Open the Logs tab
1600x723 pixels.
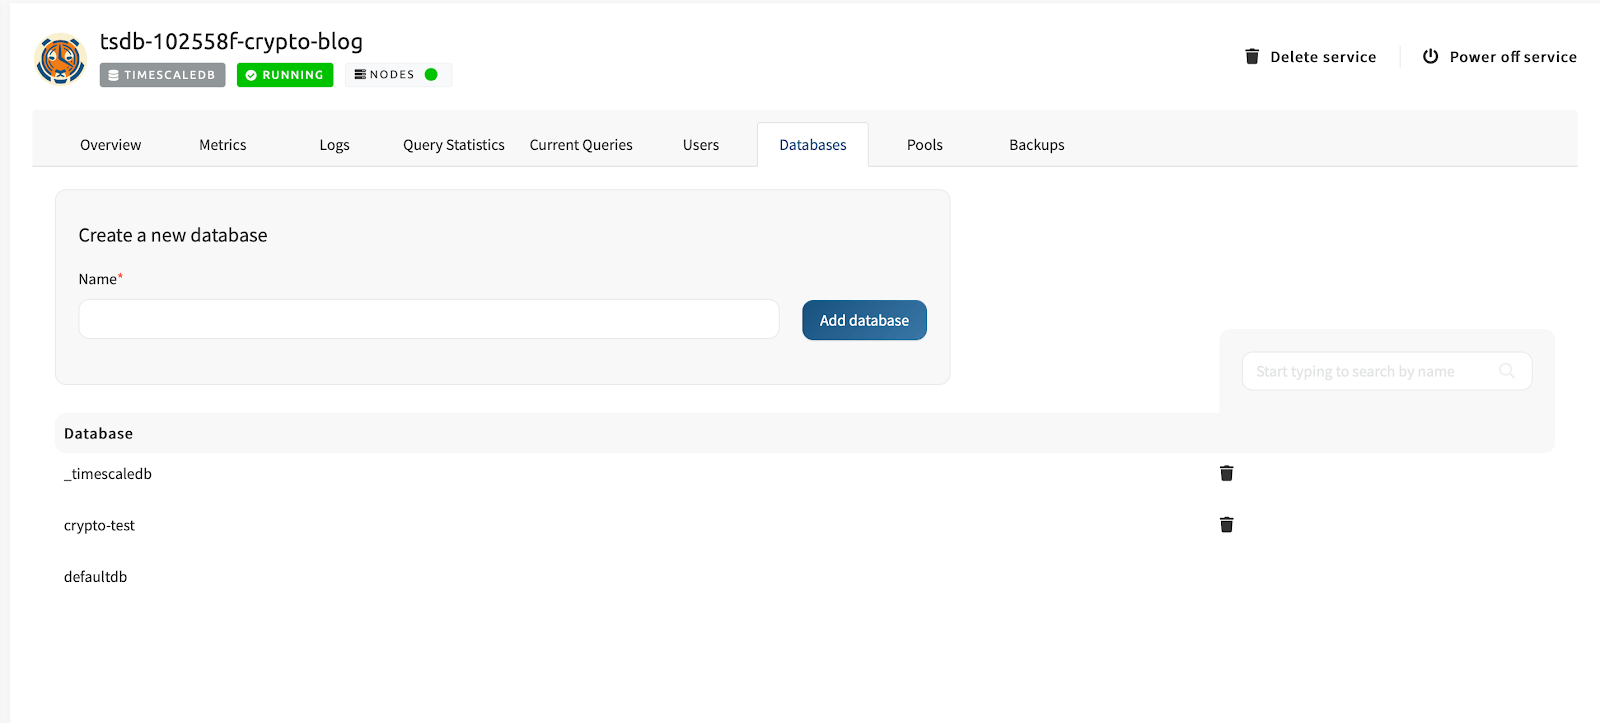334,145
